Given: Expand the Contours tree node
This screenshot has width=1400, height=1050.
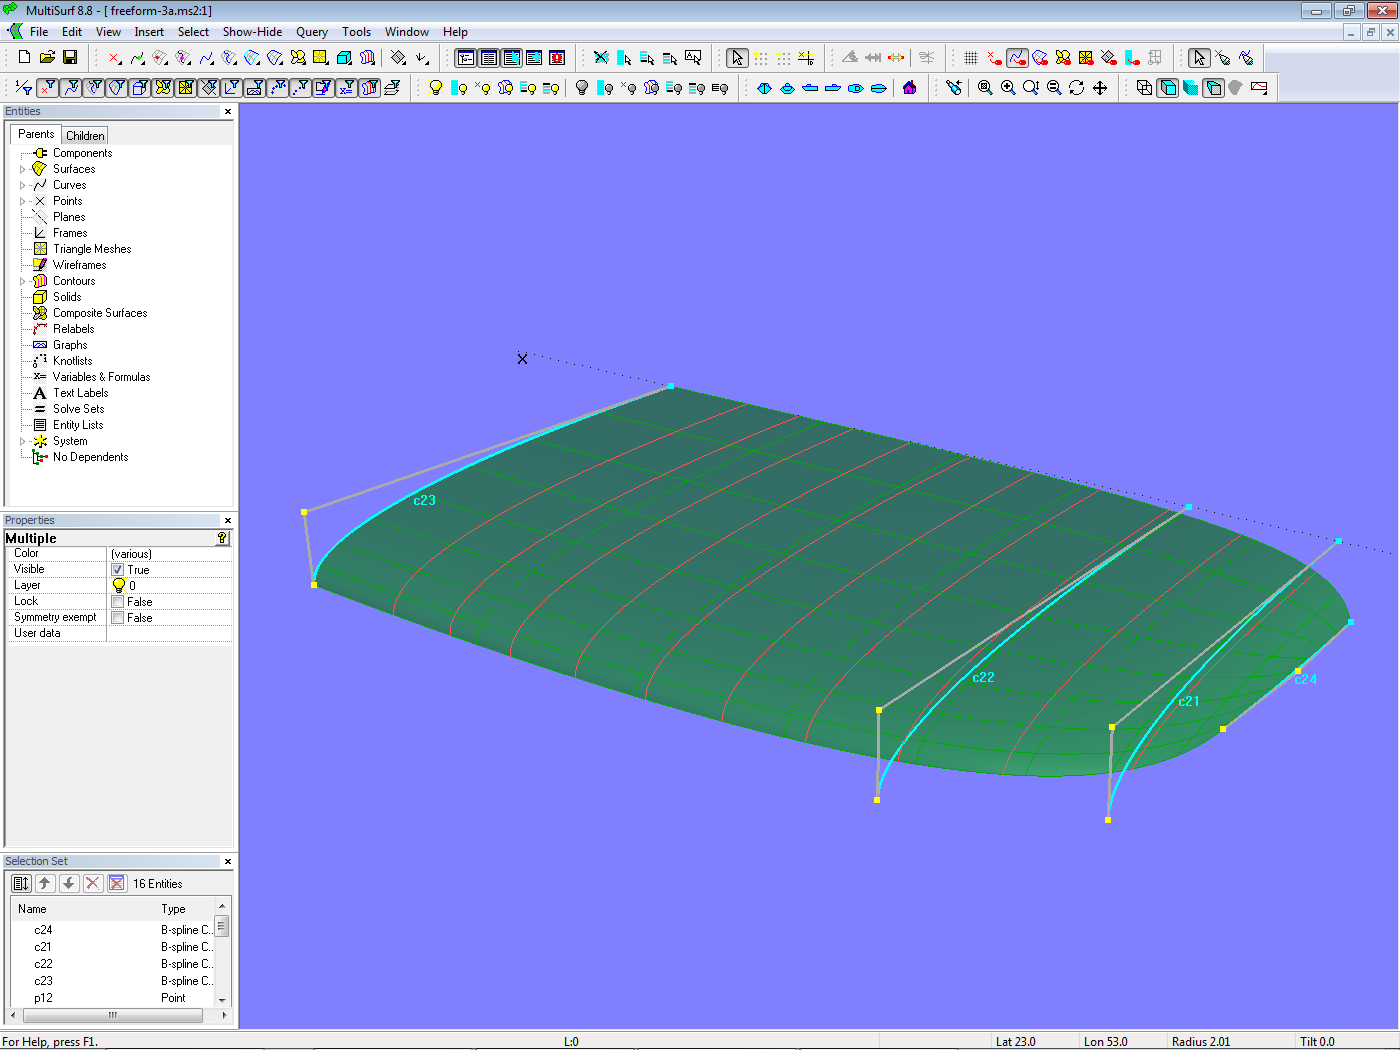Looking at the screenshot, I should coord(22,281).
